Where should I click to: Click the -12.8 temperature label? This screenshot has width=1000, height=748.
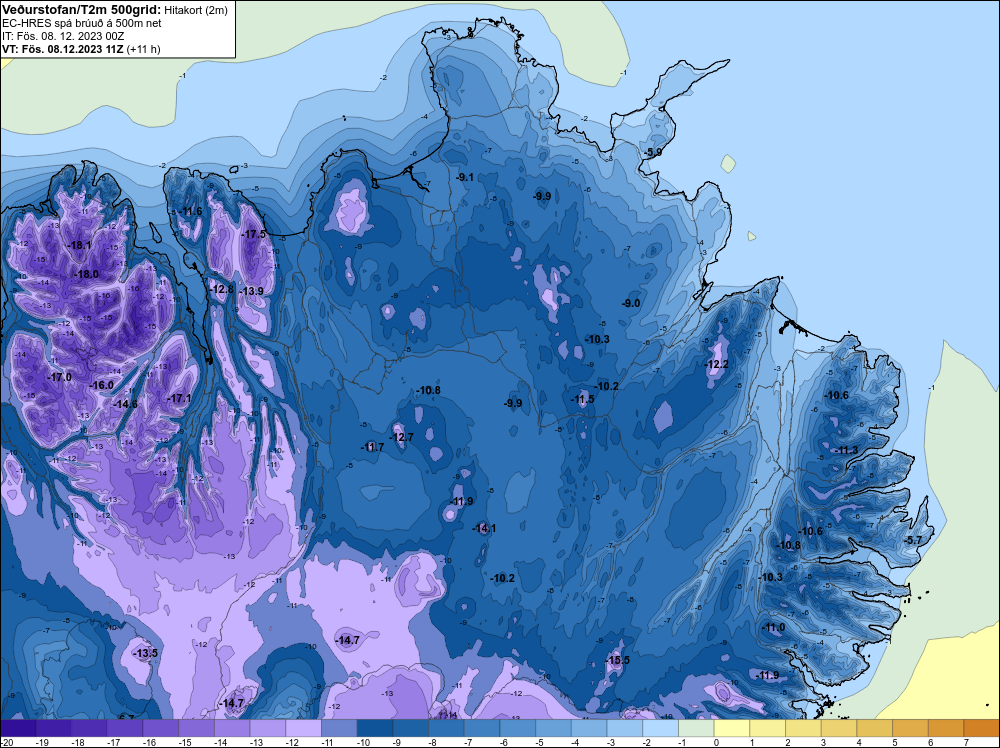[x=222, y=289]
